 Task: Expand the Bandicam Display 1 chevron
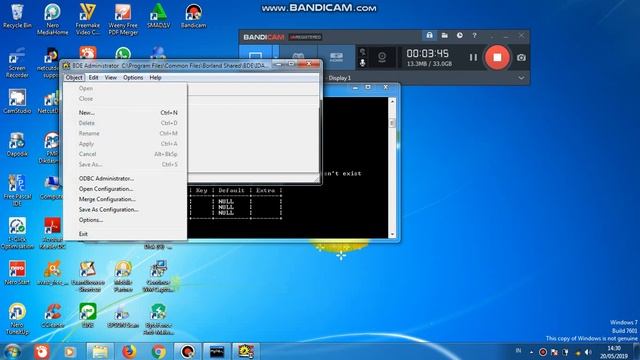coord(521,78)
